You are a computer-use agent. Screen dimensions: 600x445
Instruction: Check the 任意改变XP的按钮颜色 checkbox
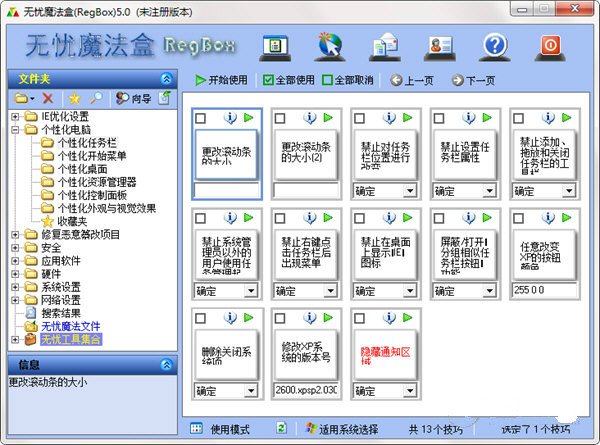click(x=518, y=218)
